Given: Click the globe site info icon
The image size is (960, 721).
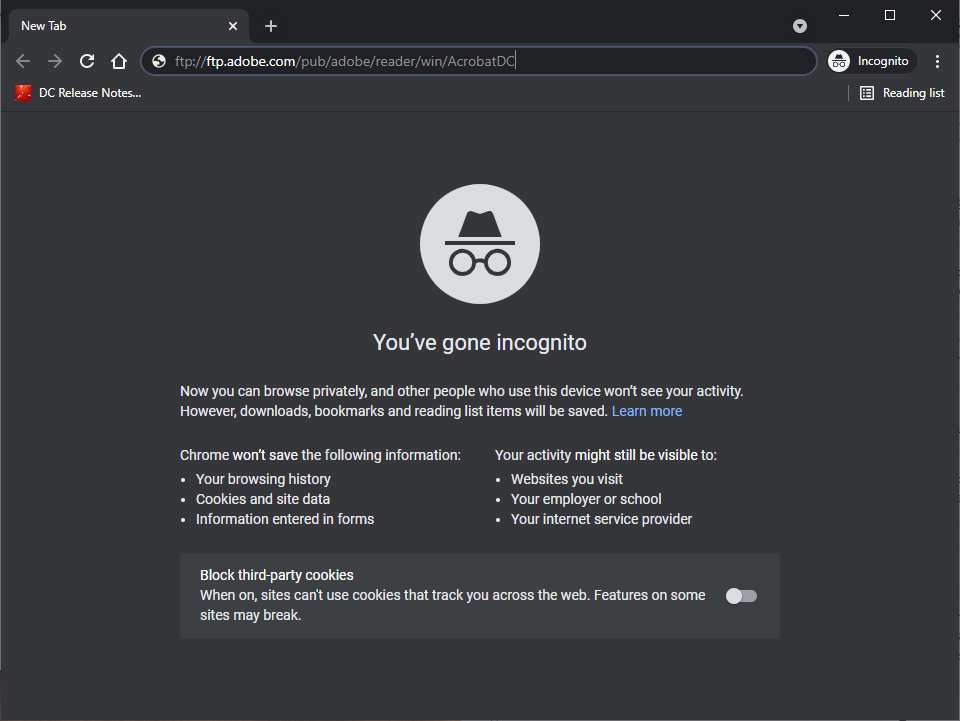Looking at the screenshot, I should pos(159,61).
